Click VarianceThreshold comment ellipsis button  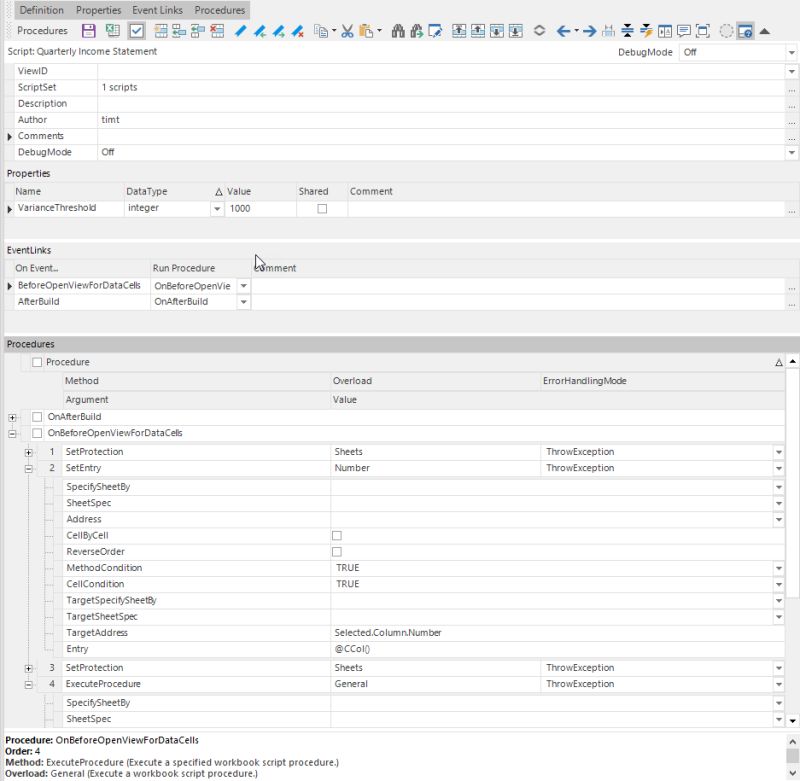click(791, 209)
